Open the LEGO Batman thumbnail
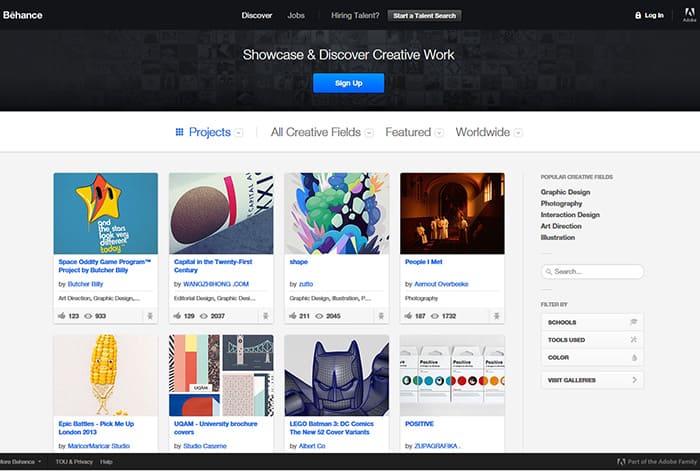Image resolution: width=700 pixels, height=471 pixels. [x=337, y=375]
